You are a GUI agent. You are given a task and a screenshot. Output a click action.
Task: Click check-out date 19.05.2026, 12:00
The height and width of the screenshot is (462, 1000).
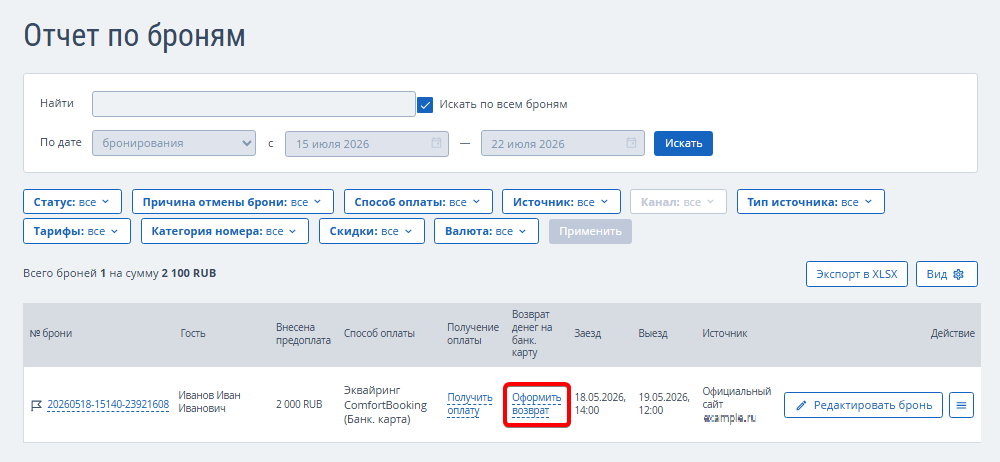tap(664, 404)
